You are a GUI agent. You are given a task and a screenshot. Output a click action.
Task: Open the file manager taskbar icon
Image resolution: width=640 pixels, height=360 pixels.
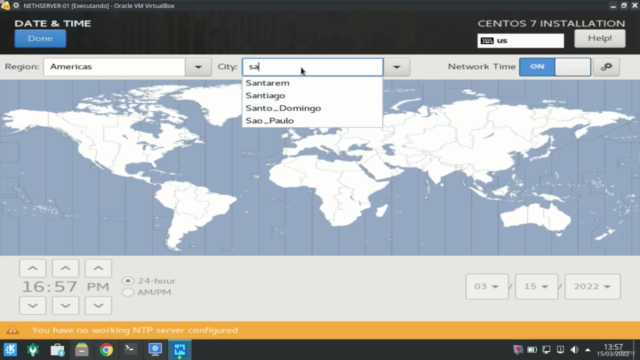[x=82, y=350]
